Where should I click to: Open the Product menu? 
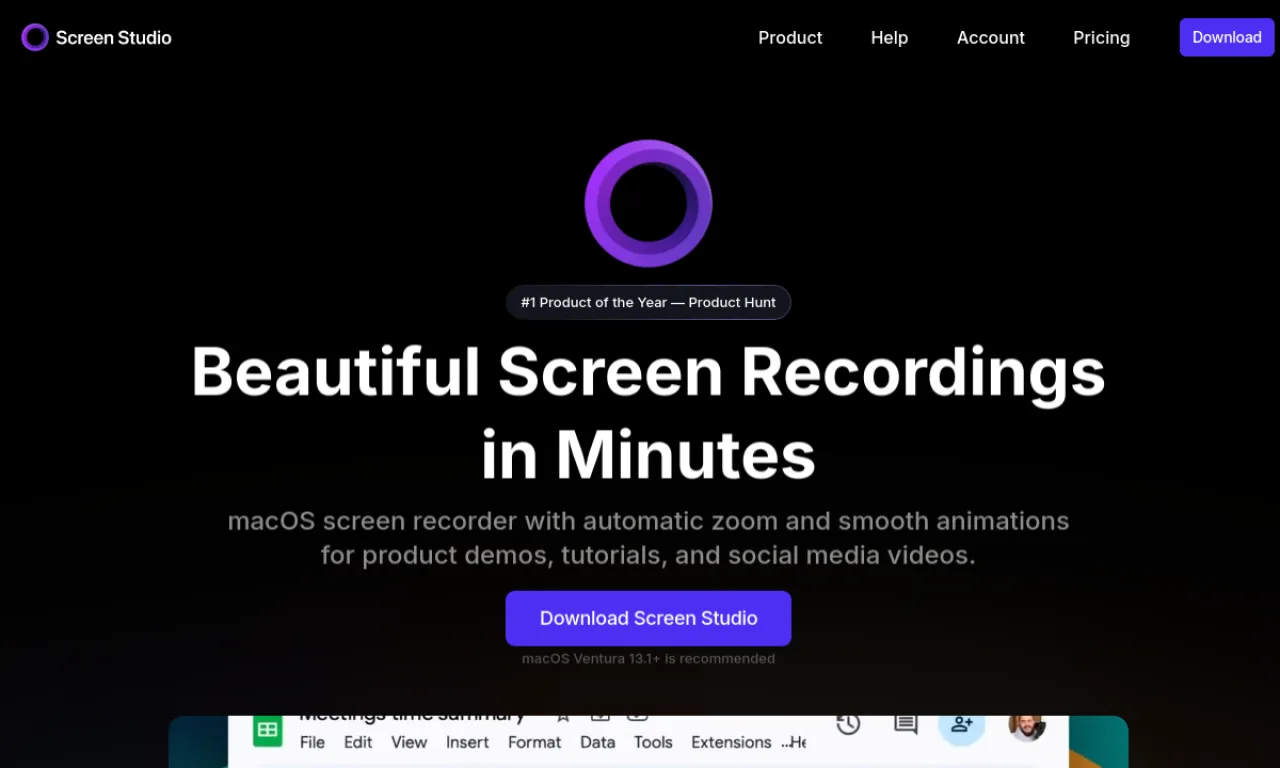click(790, 37)
